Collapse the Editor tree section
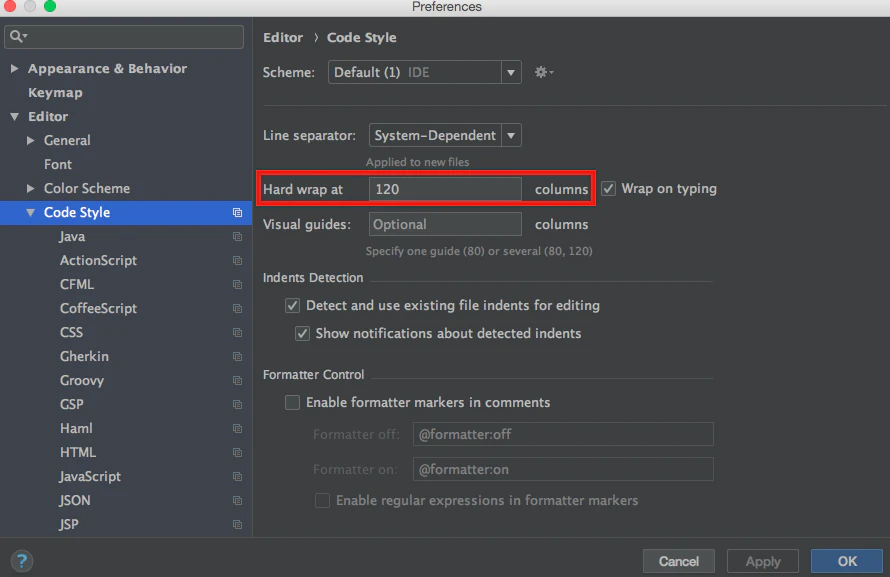The image size is (890, 577). click(15, 116)
